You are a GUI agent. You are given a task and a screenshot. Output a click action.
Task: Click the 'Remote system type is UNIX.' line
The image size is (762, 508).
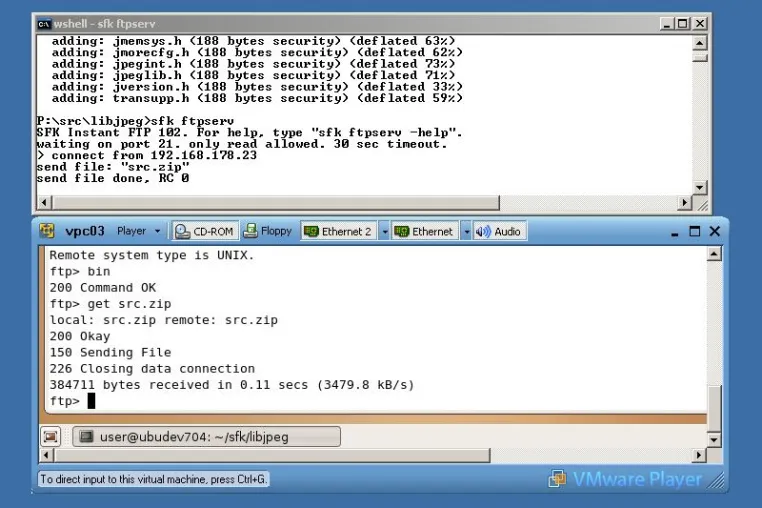click(152, 255)
